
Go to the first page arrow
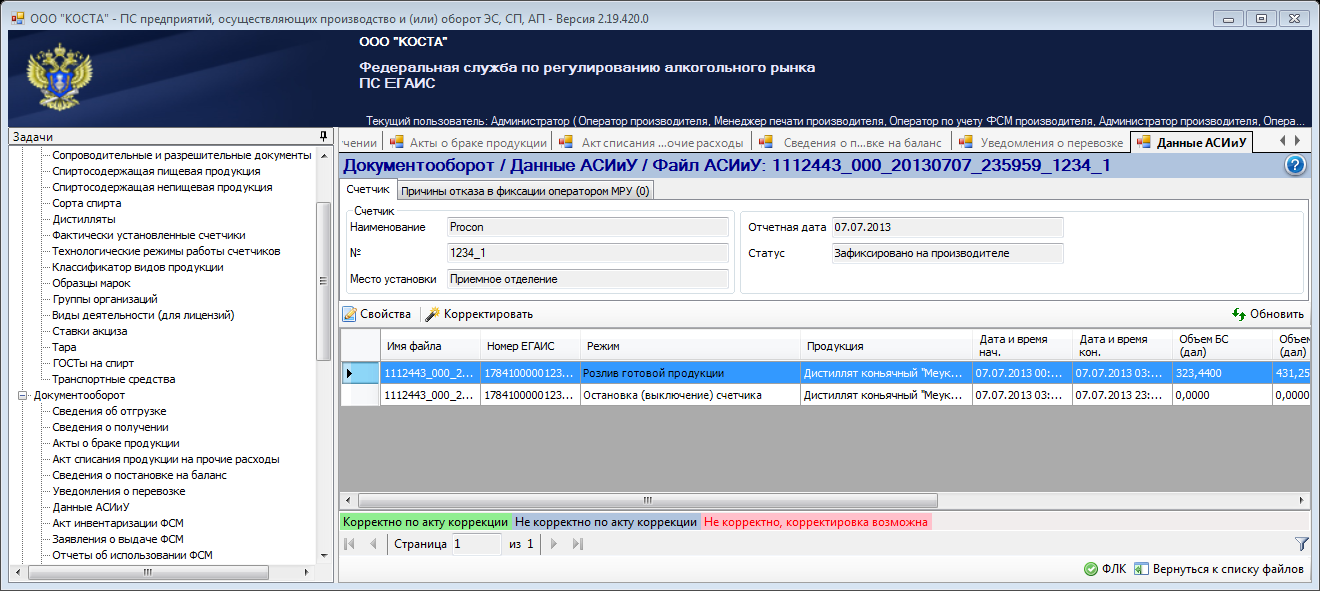click(x=350, y=544)
